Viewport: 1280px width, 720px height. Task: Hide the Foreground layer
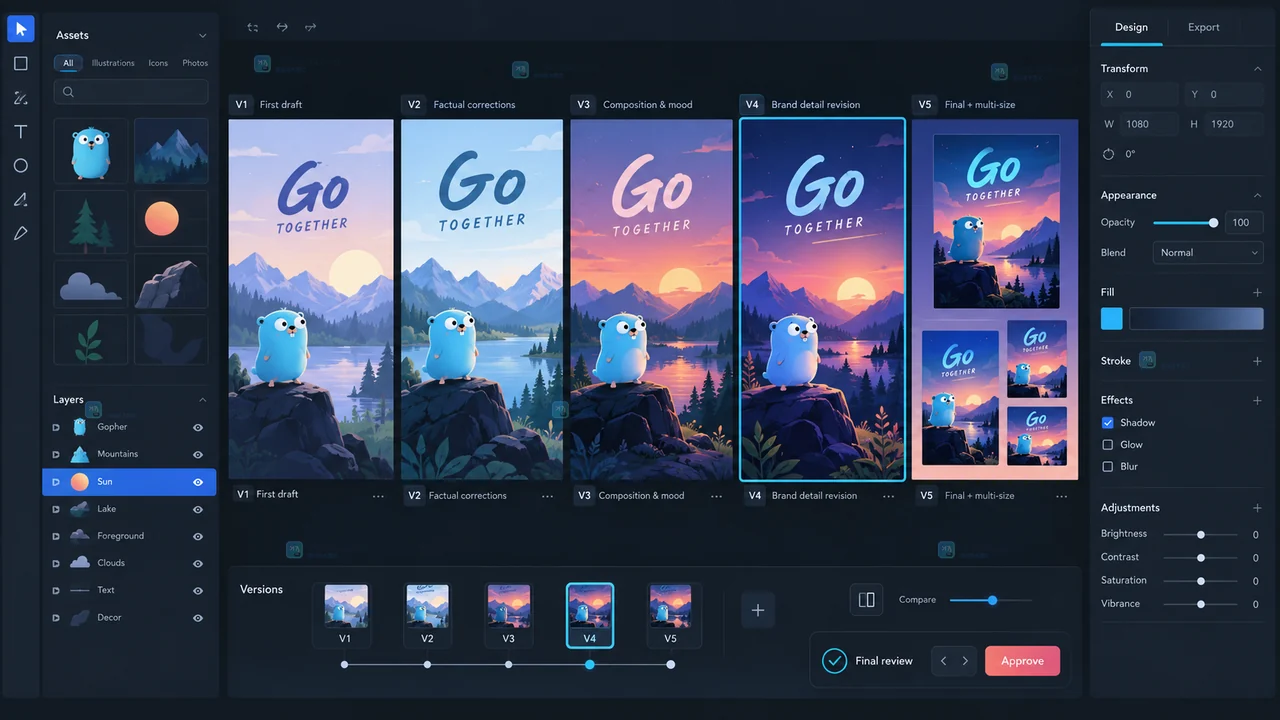tap(198, 536)
